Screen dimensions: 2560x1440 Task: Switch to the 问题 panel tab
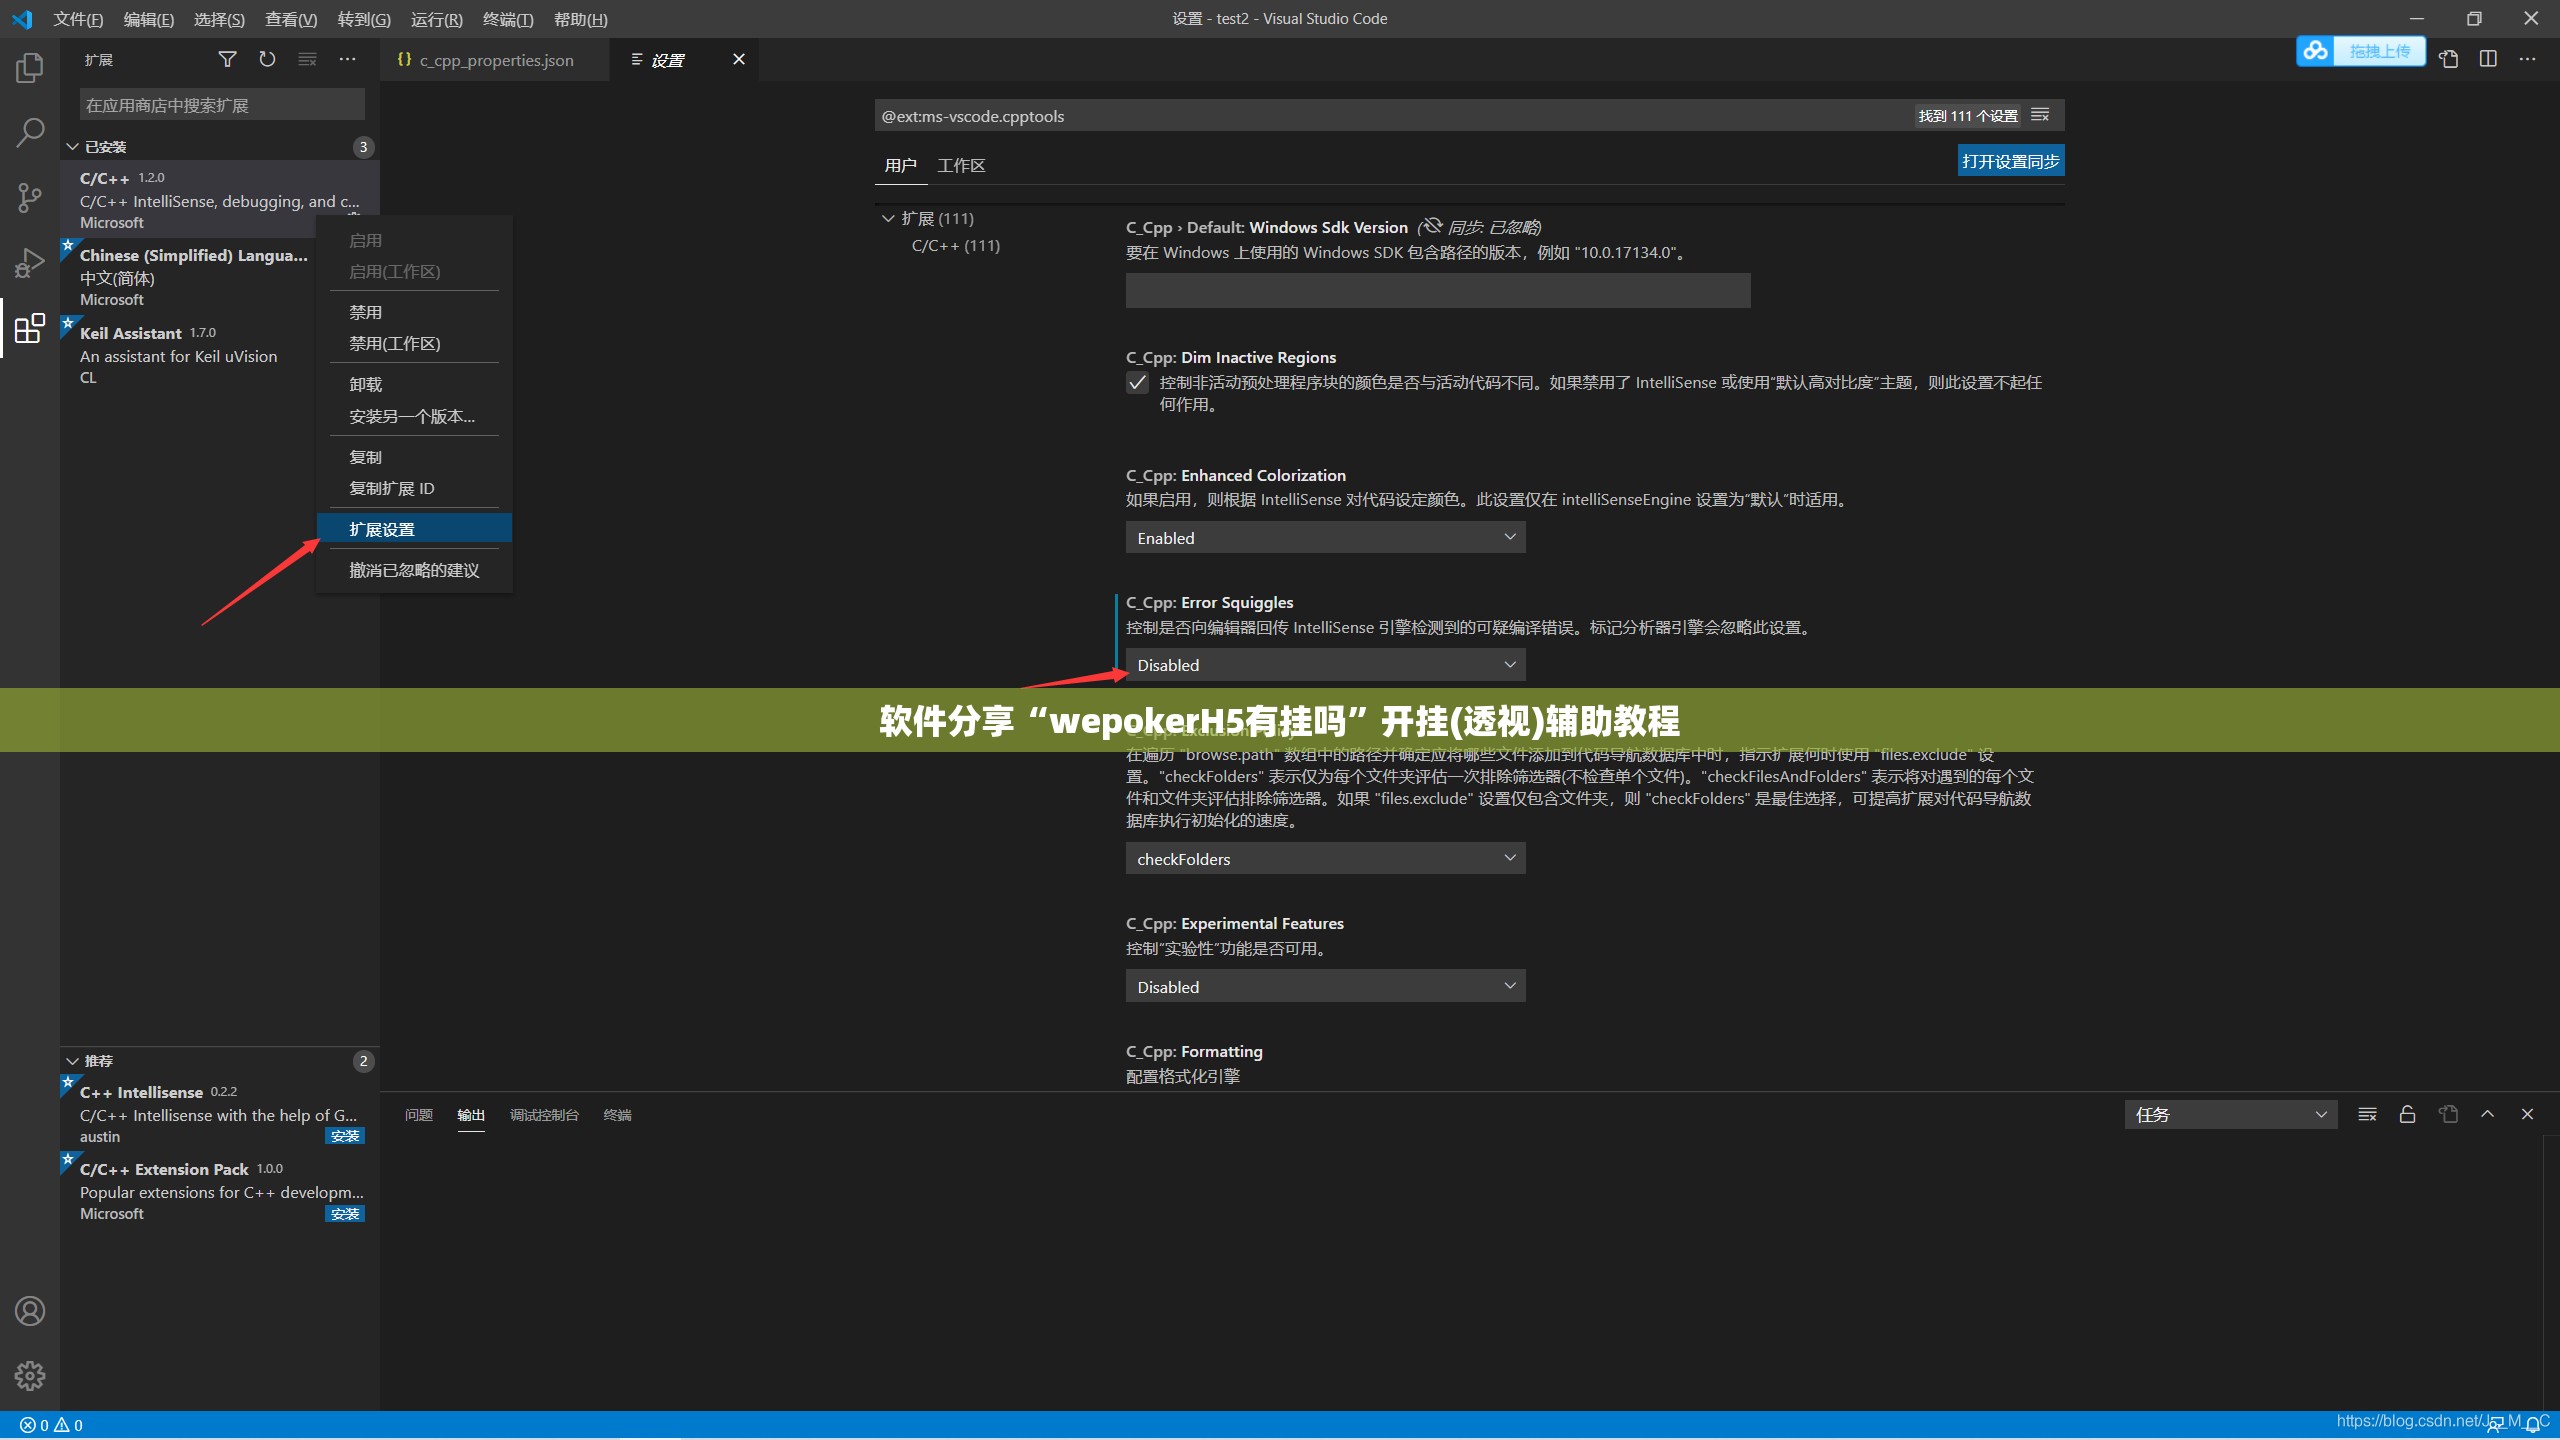point(419,1114)
